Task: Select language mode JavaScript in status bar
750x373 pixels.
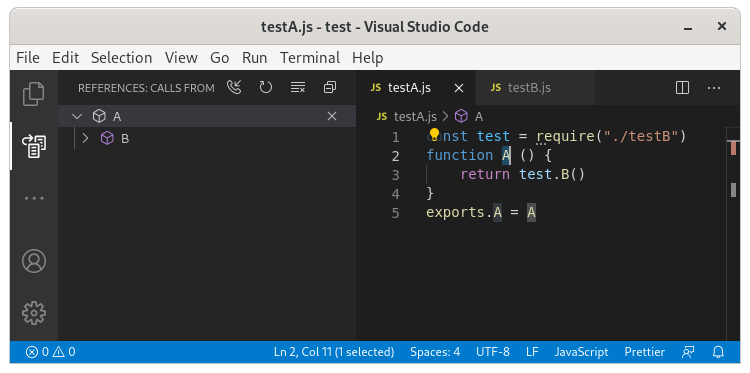Action: coord(581,352)
